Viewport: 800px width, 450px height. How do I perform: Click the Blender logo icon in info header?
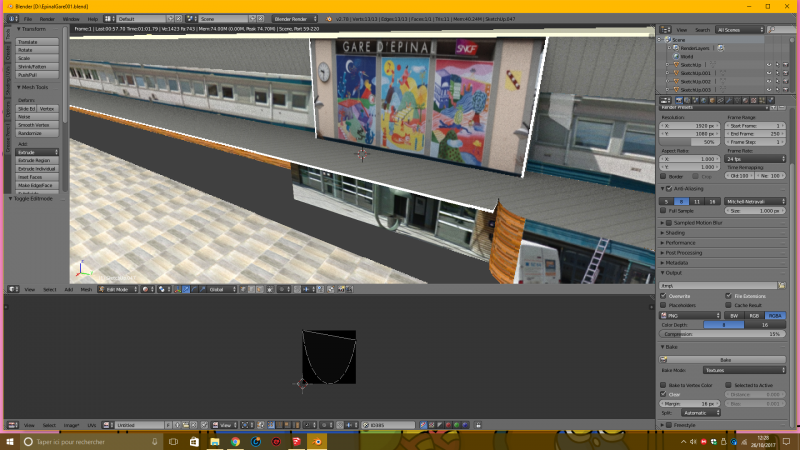coord(329,19)
